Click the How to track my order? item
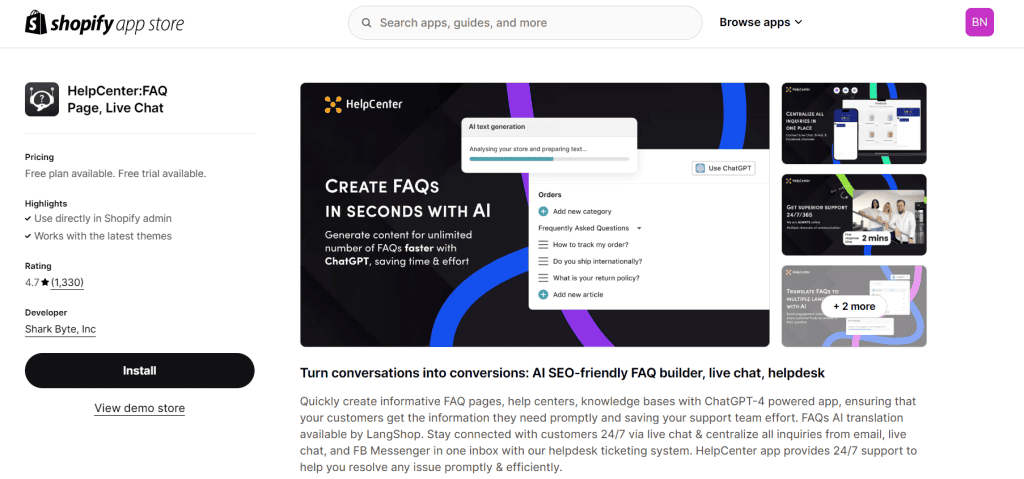The width and height of the screenshot is (1024, 479). (590, 244)
